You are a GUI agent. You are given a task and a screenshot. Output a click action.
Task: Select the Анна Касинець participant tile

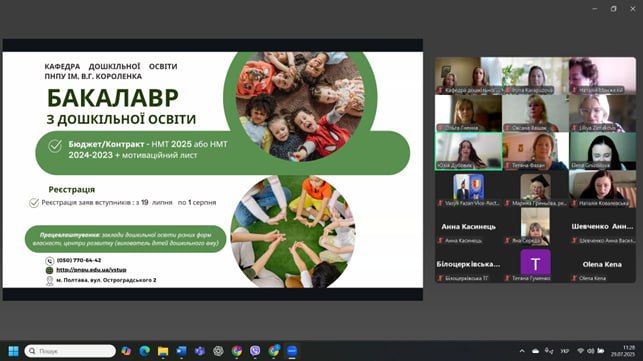tap(468, 227)
